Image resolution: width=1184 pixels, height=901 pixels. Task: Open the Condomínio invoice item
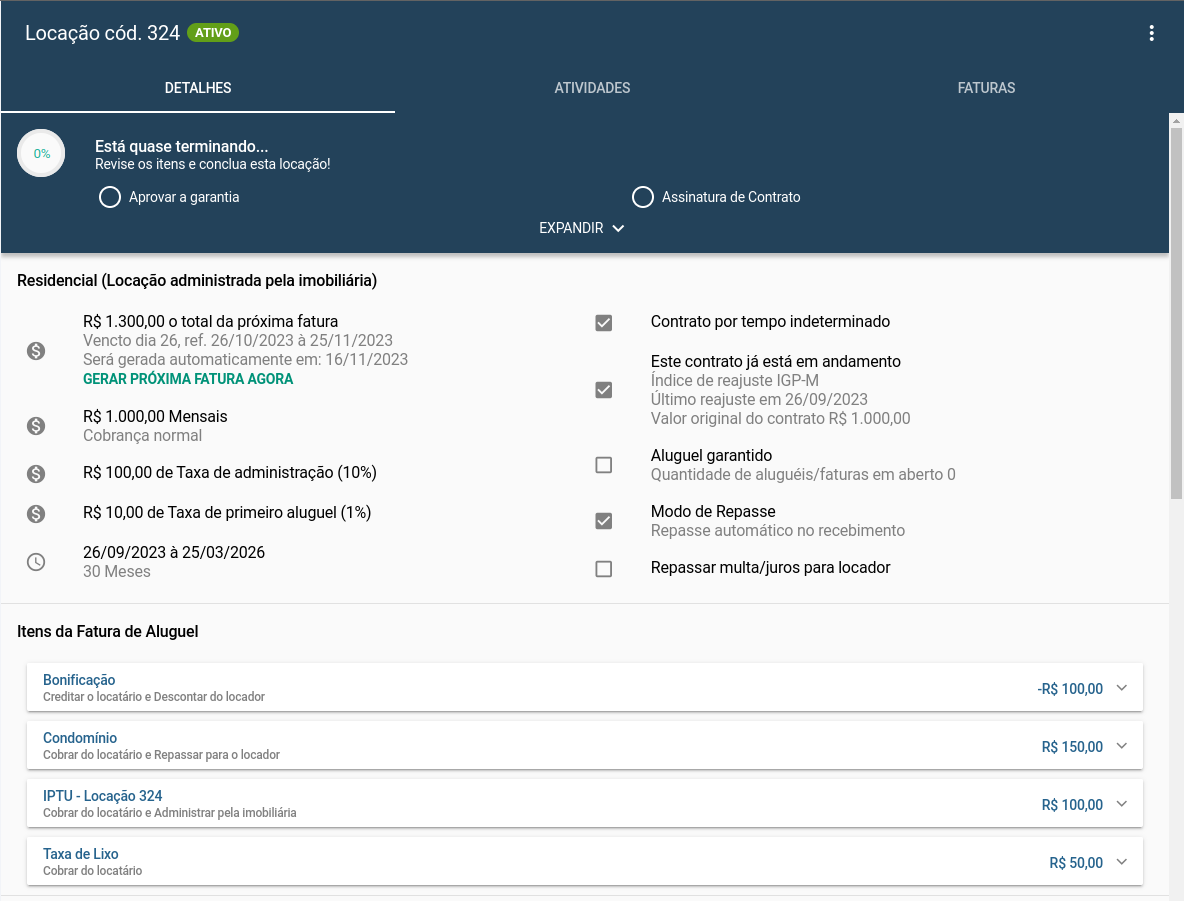584,745
